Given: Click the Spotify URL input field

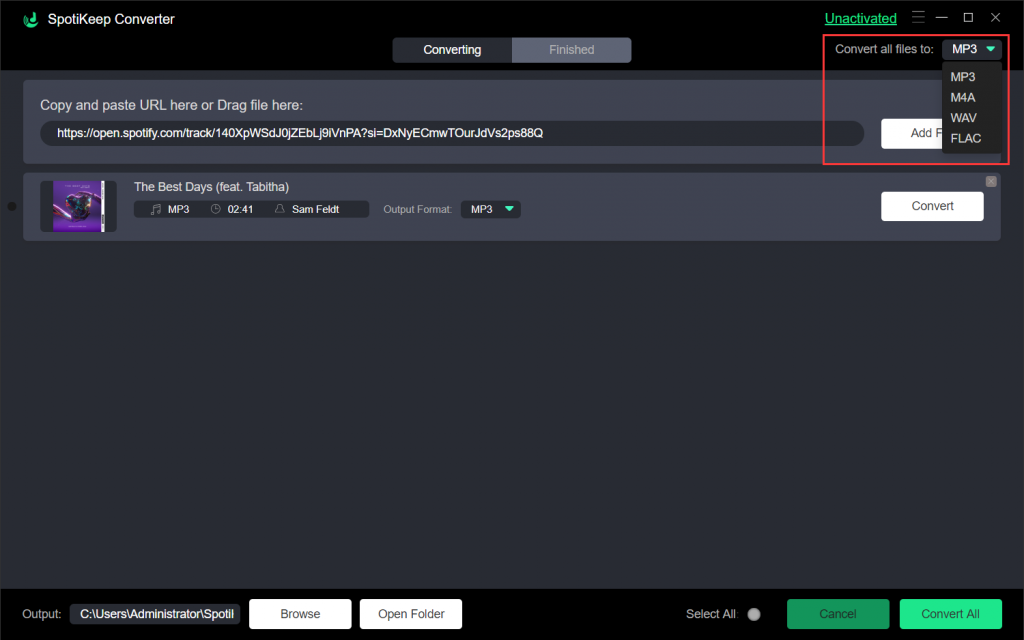Looking at the screenshot, I should (451, 133).
